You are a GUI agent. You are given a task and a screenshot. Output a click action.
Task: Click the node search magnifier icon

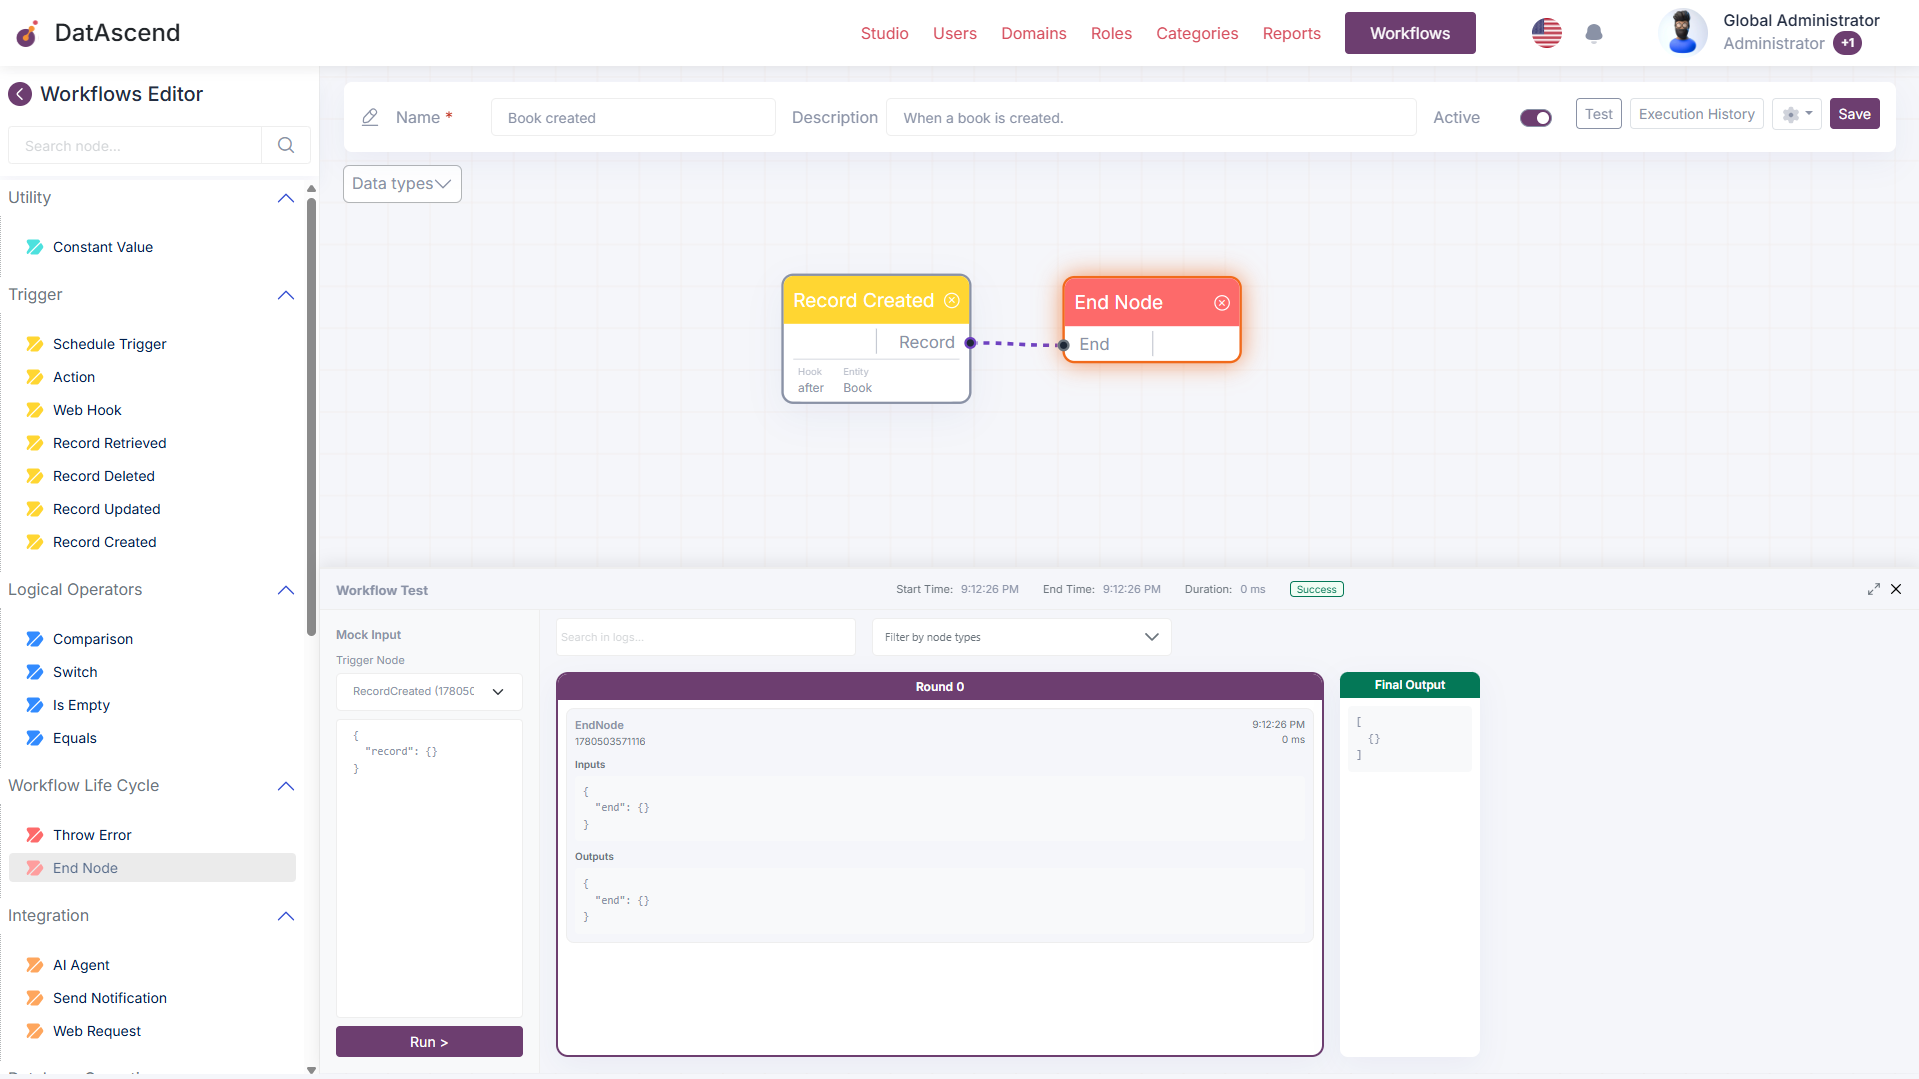(x=286, y=145)
